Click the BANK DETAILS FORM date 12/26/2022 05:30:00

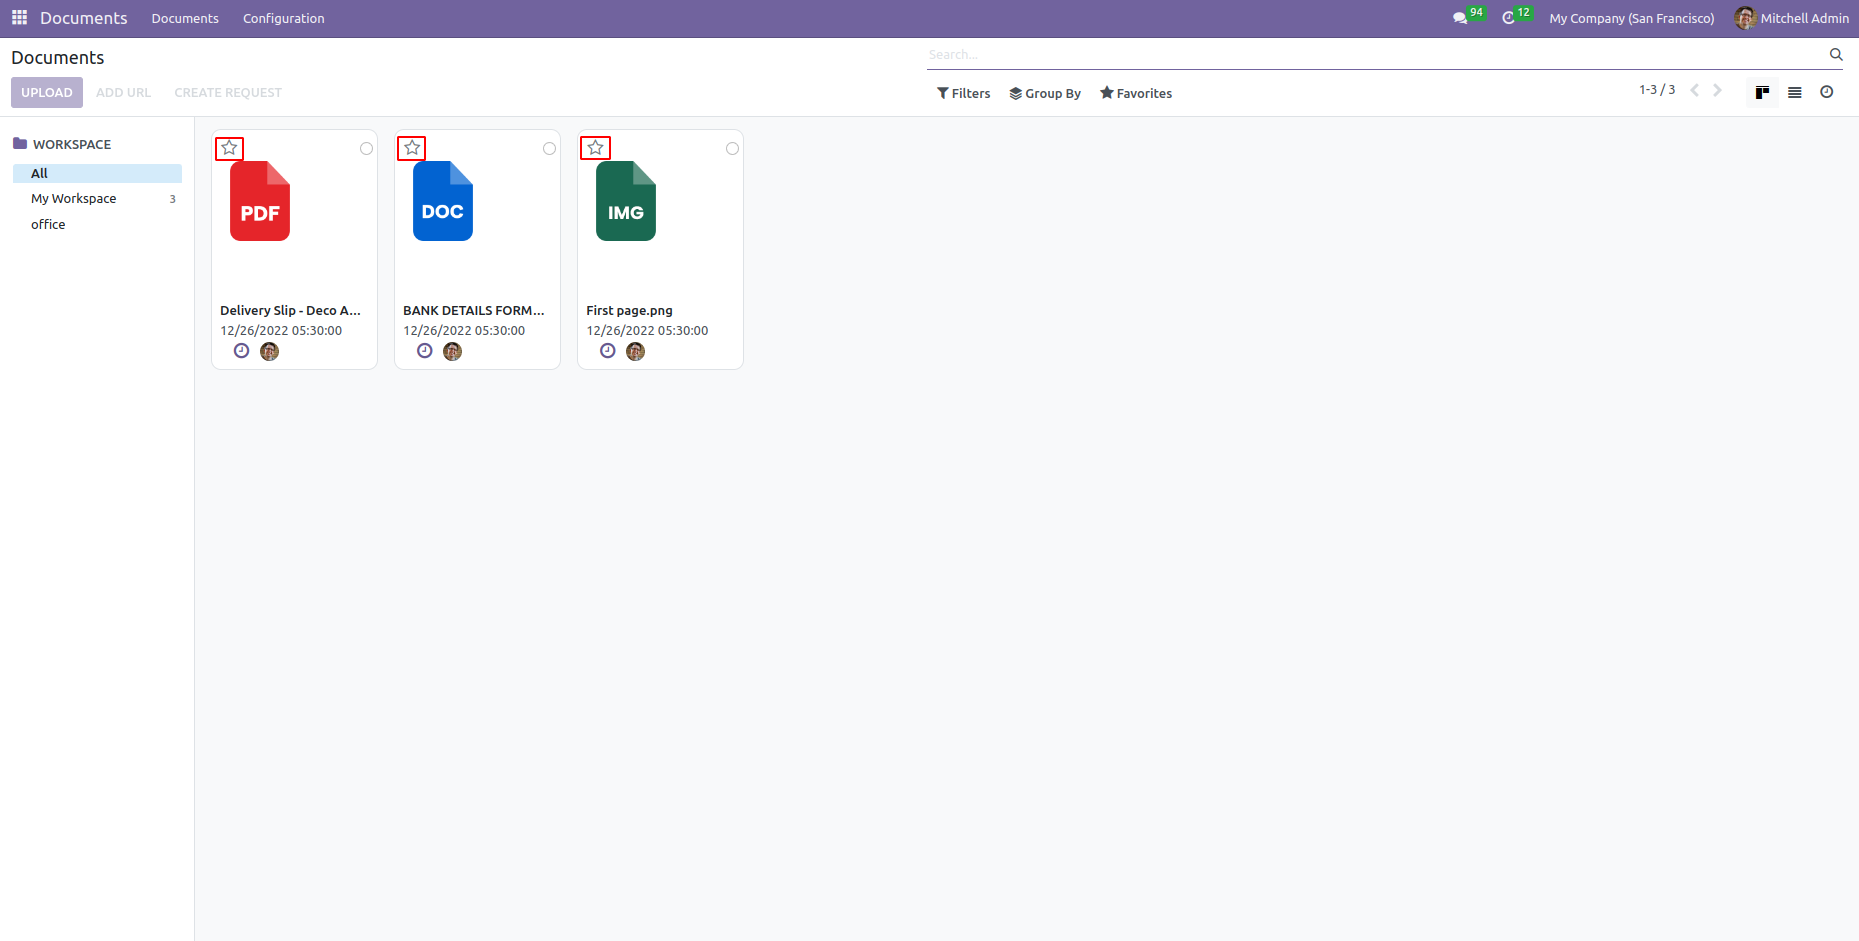(x=464, y=331)
